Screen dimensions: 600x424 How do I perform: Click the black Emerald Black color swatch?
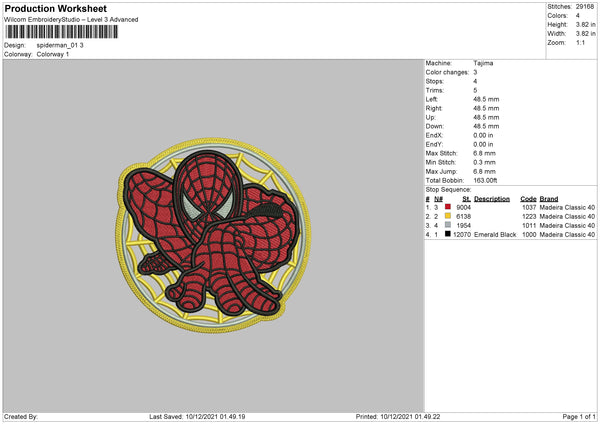447,233
